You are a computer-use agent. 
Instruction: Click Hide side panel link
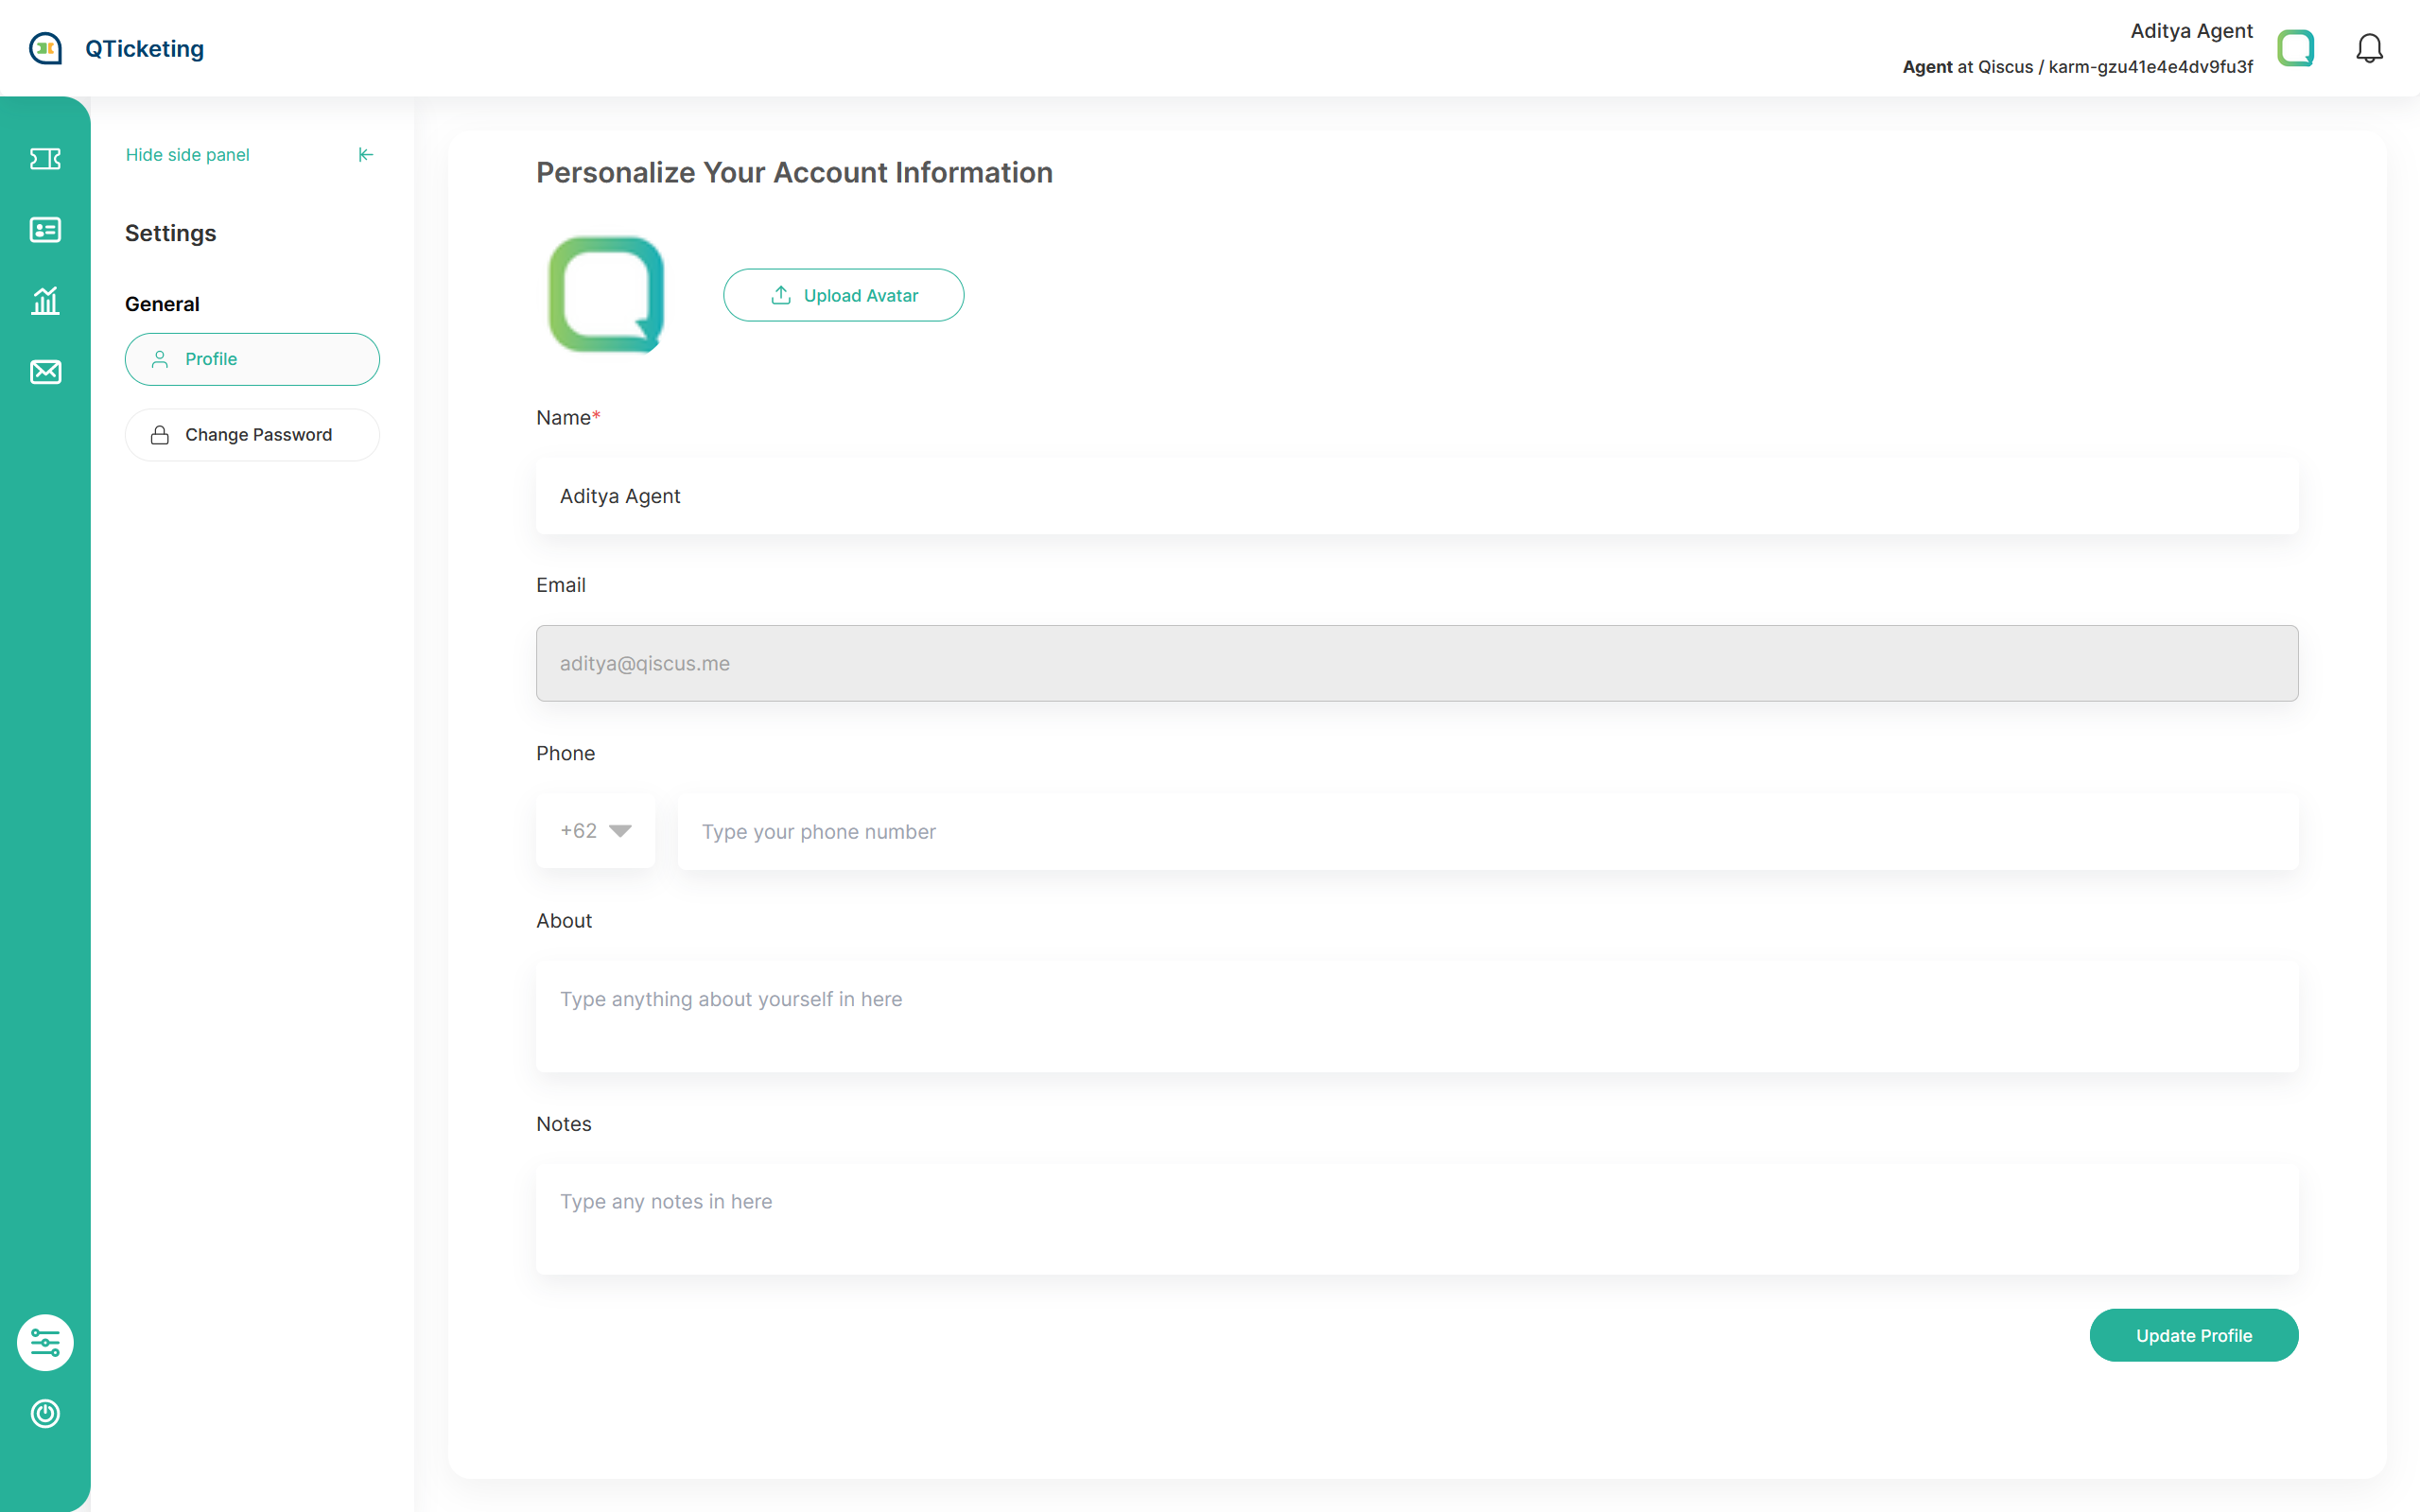pyautogui.click(x=187, y=154)
